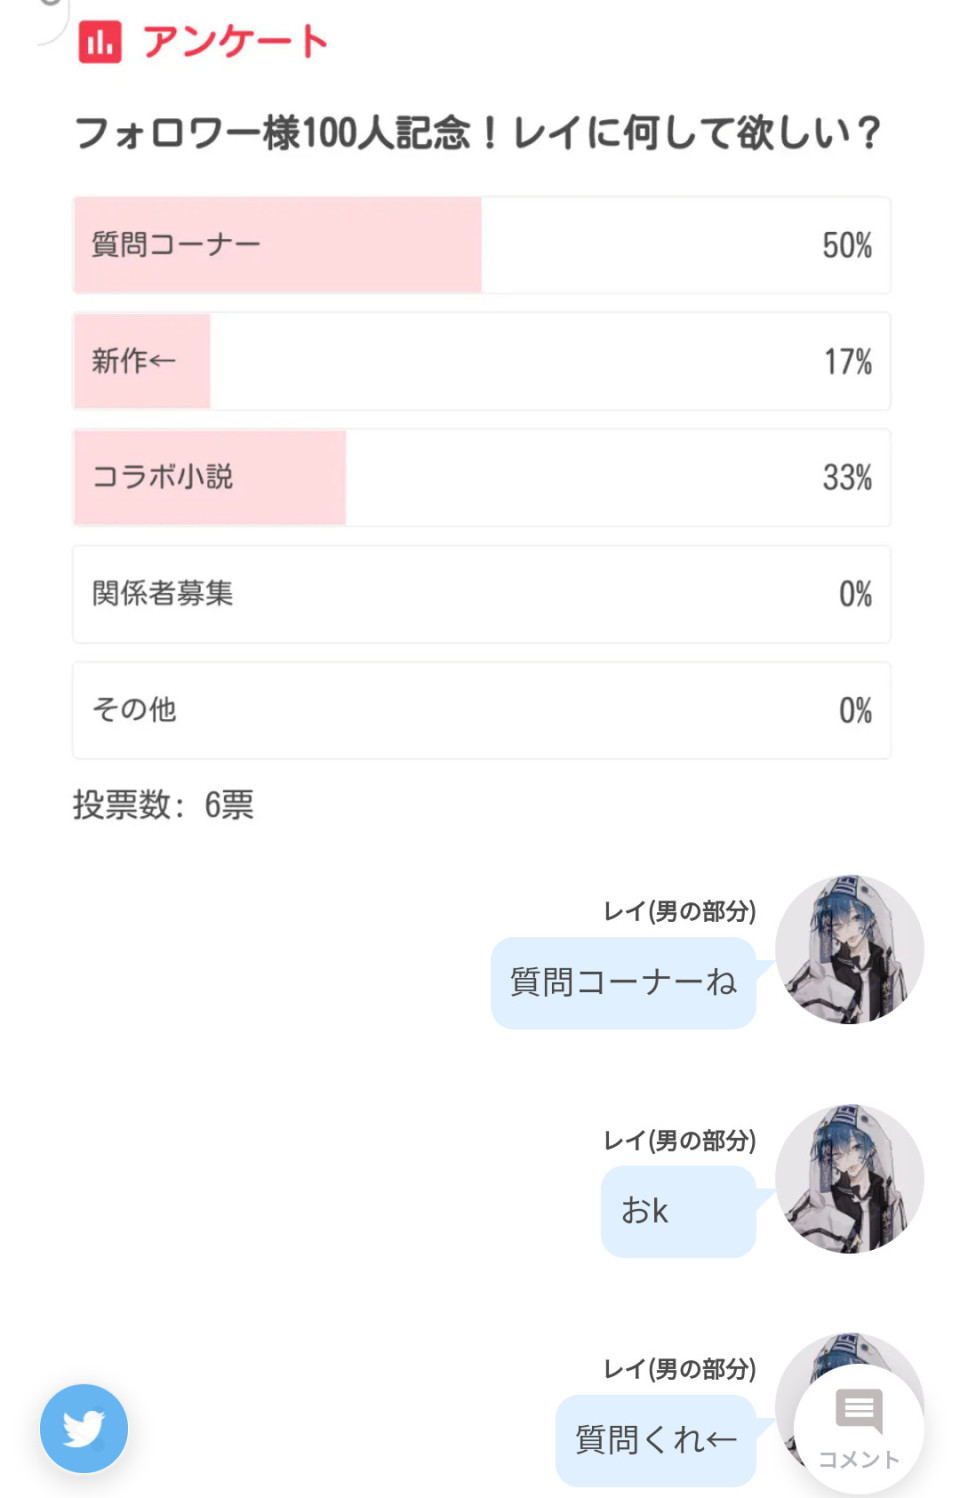The height and width of the screenshot is (1498, 960).
Task: Tap name label above 質問くれ← bubble
Action: 679,1369
